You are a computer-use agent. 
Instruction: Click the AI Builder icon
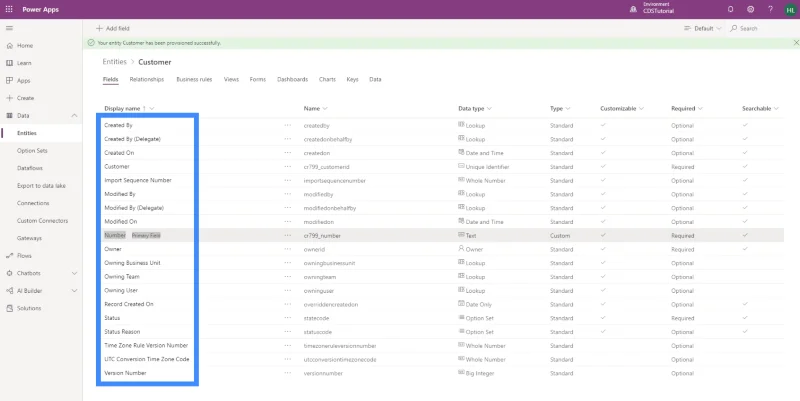tap(9, 291)
